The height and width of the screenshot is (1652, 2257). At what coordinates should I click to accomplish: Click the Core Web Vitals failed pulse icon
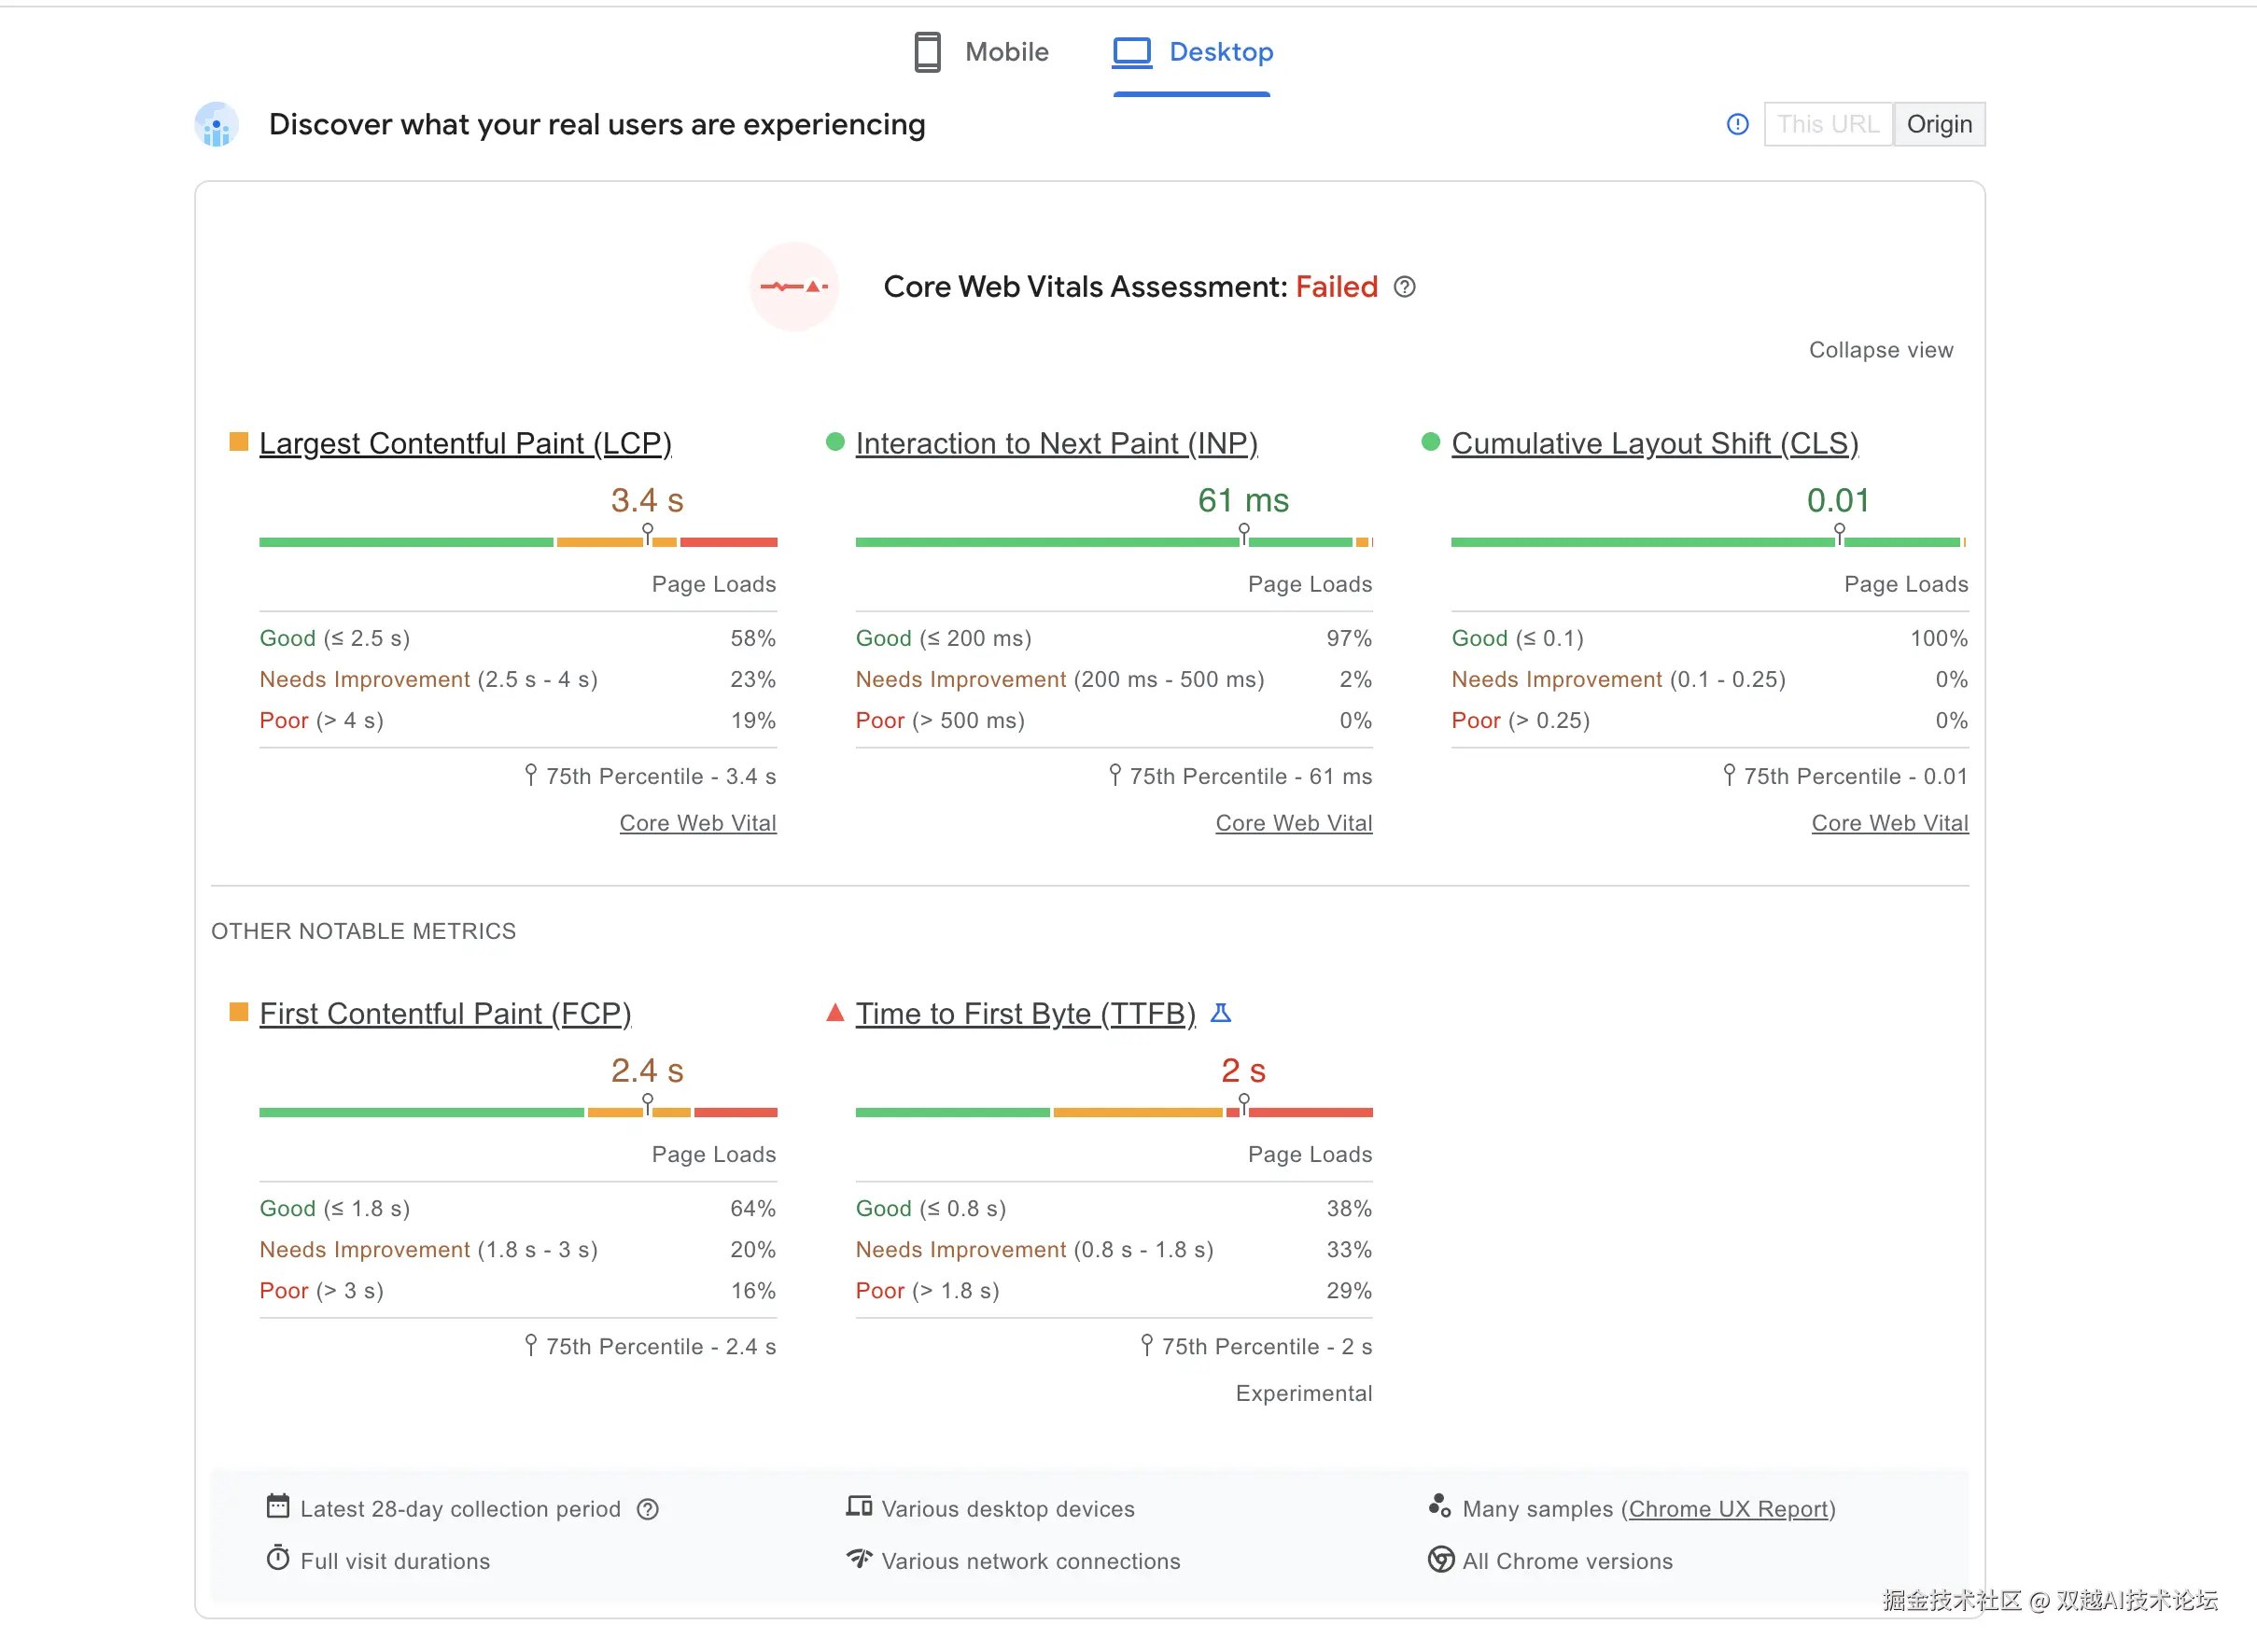click(794, 287)
